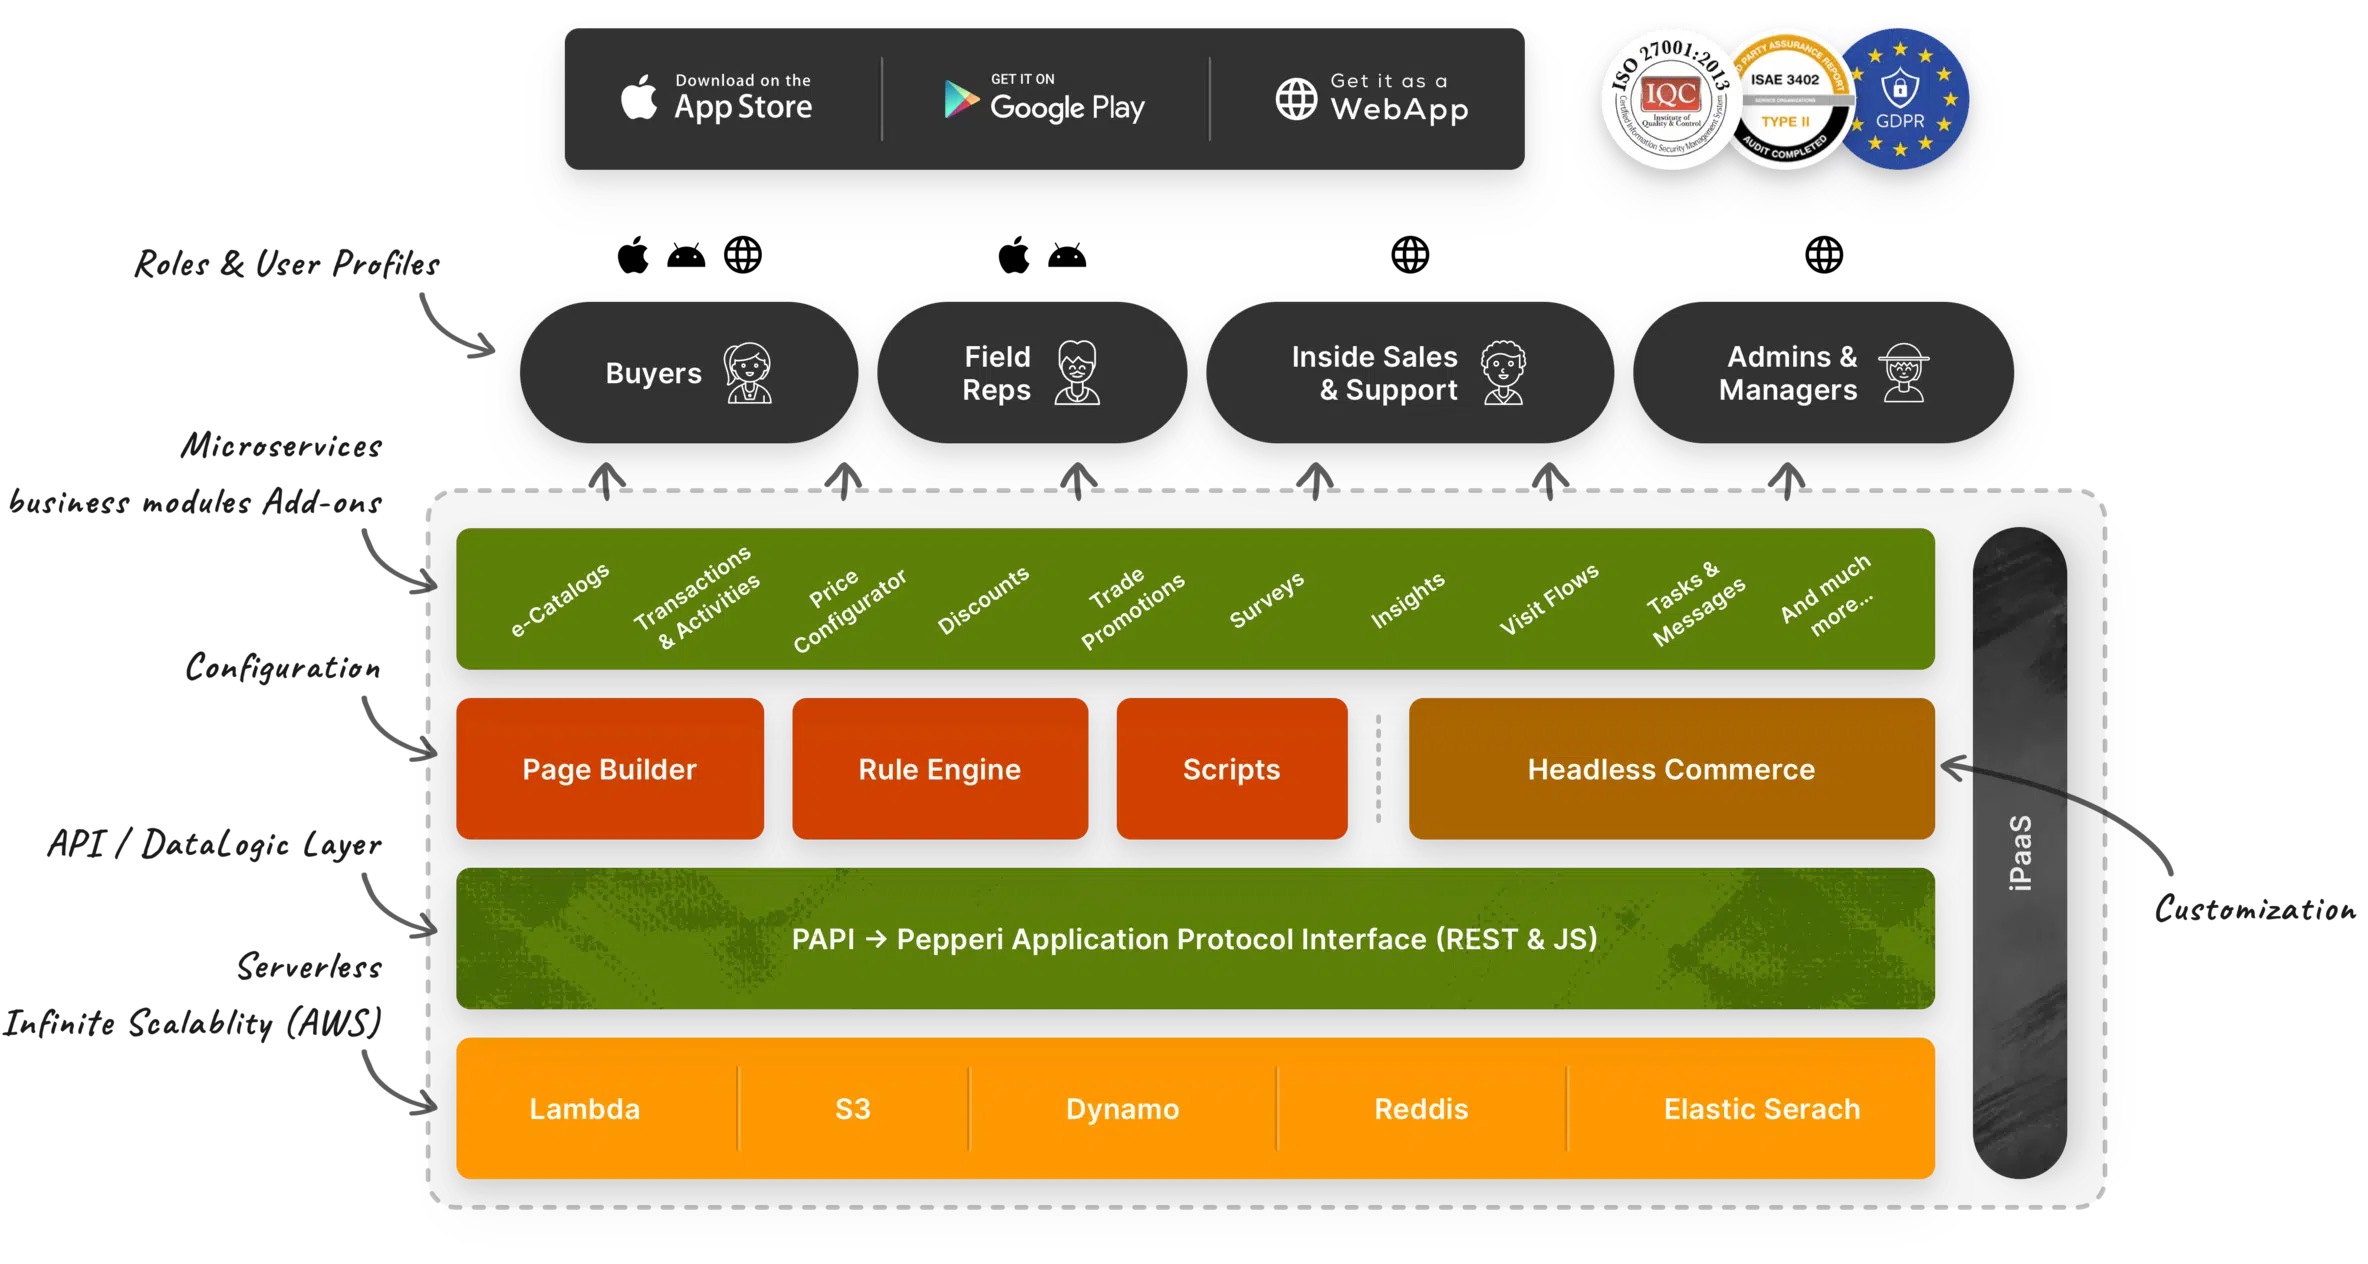
Task: Click the PAPI Pepperi Application Protocol Interface bar
Action: pos(1195,938)
